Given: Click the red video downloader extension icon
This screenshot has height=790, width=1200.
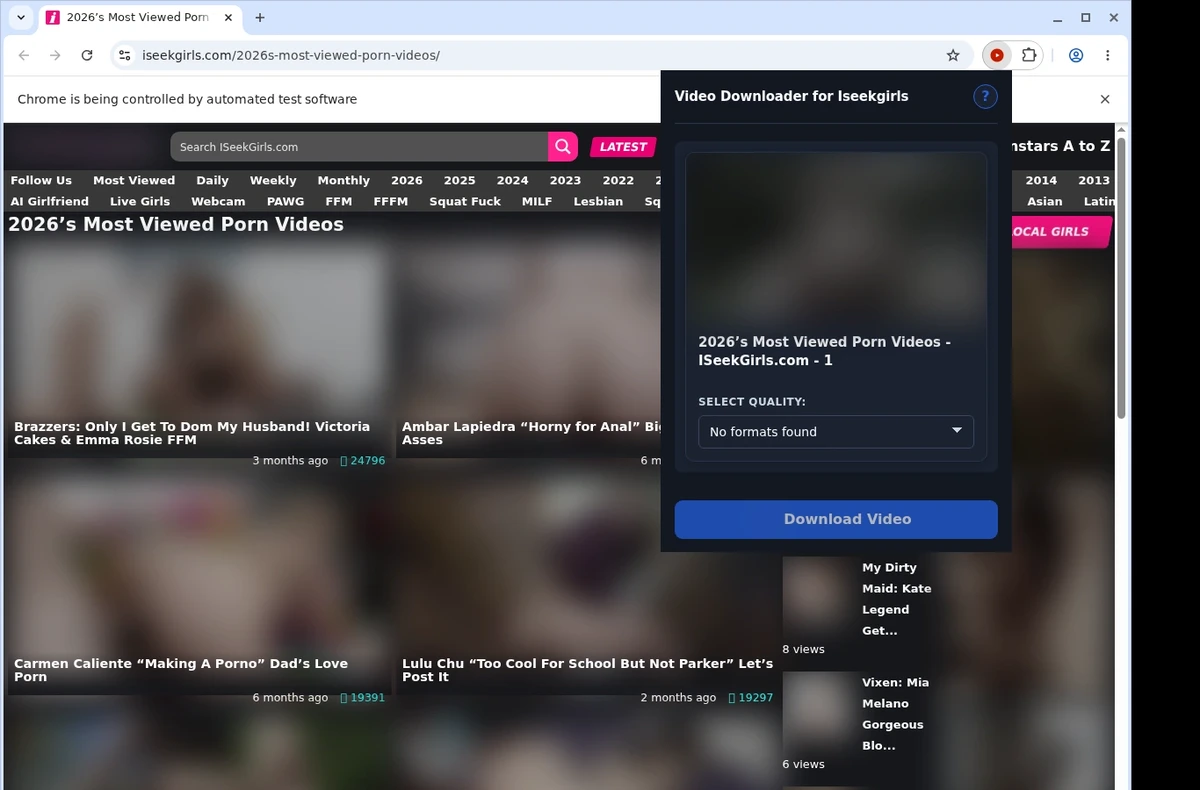Looking at the screenshot, I should pyautogui.click(x=997, y=56).
